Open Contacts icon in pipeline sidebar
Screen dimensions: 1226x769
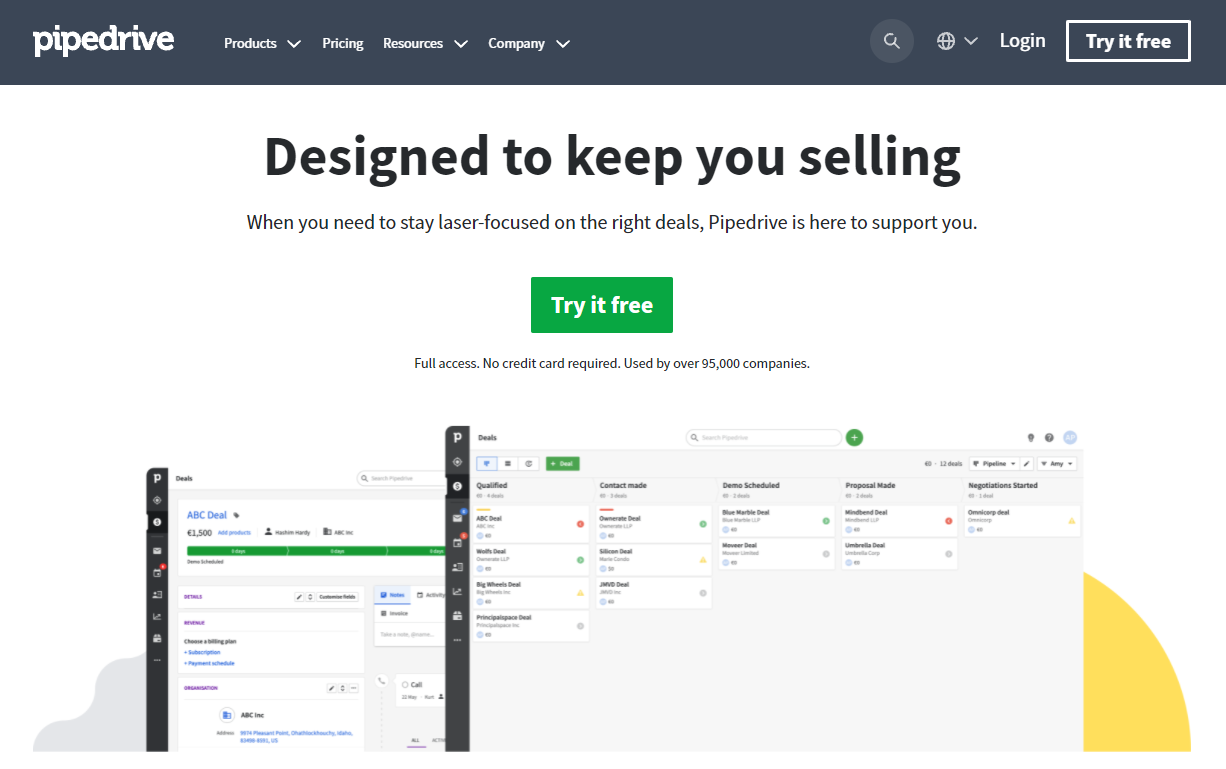coord(457,567)
